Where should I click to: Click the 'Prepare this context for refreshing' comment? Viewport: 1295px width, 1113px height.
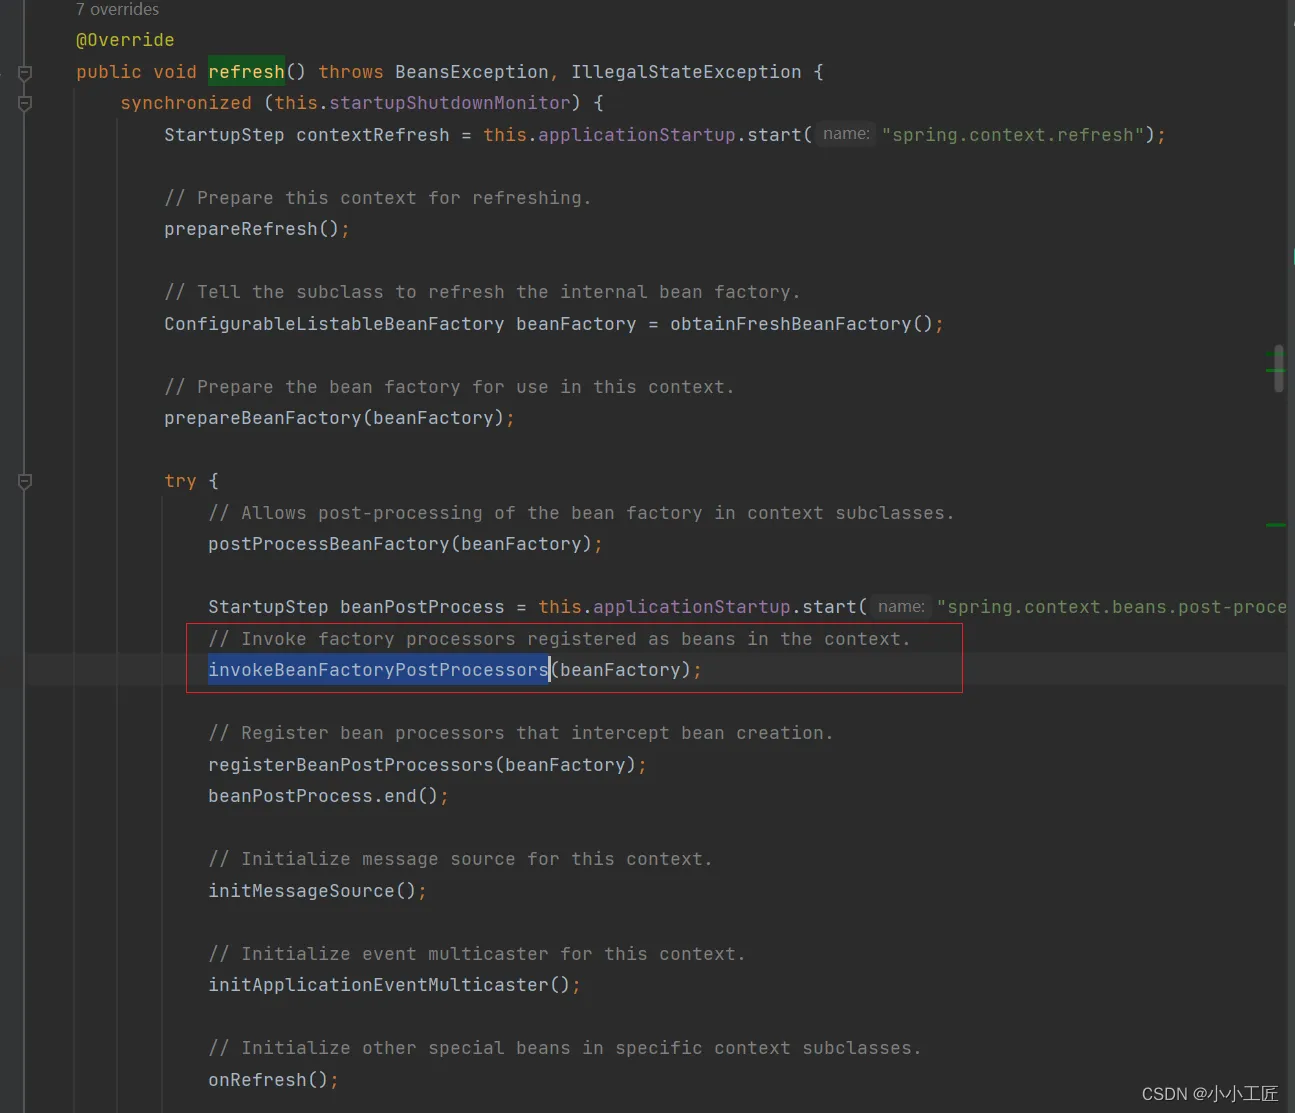(378, 198)
